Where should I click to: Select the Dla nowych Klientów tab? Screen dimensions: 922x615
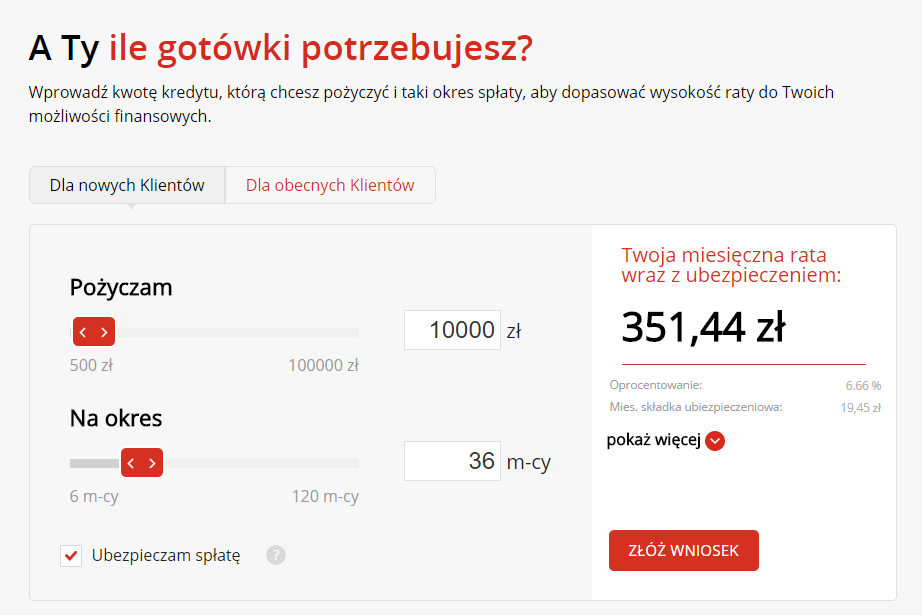click(x=127, y=185)
